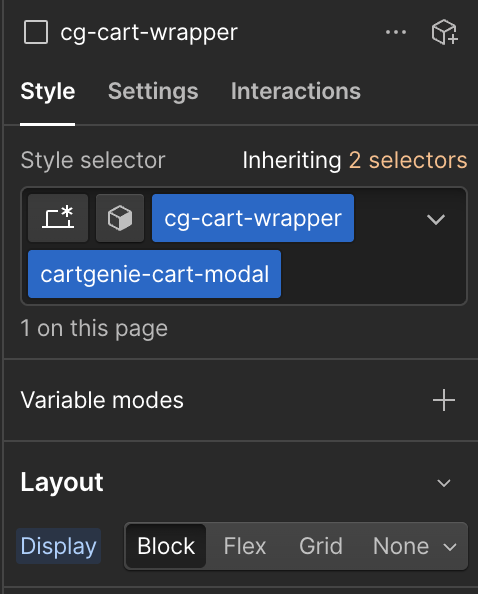Click the div block square icon beside cg-cart-wrapper
The image size is (478, 594).
click(36, 32)
